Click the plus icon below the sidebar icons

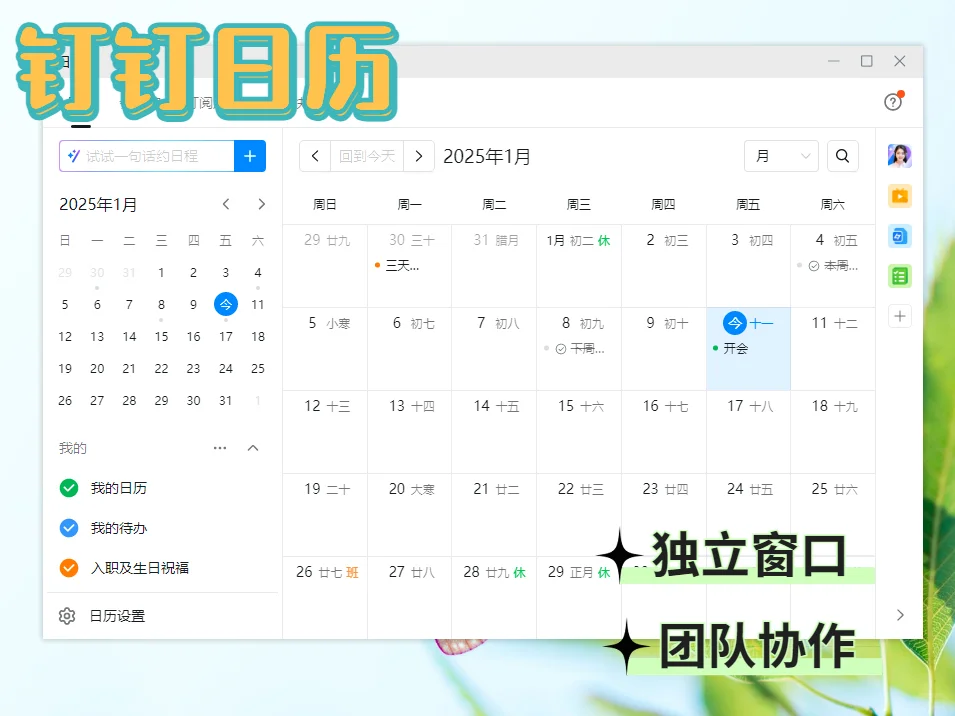coord(899,315)
